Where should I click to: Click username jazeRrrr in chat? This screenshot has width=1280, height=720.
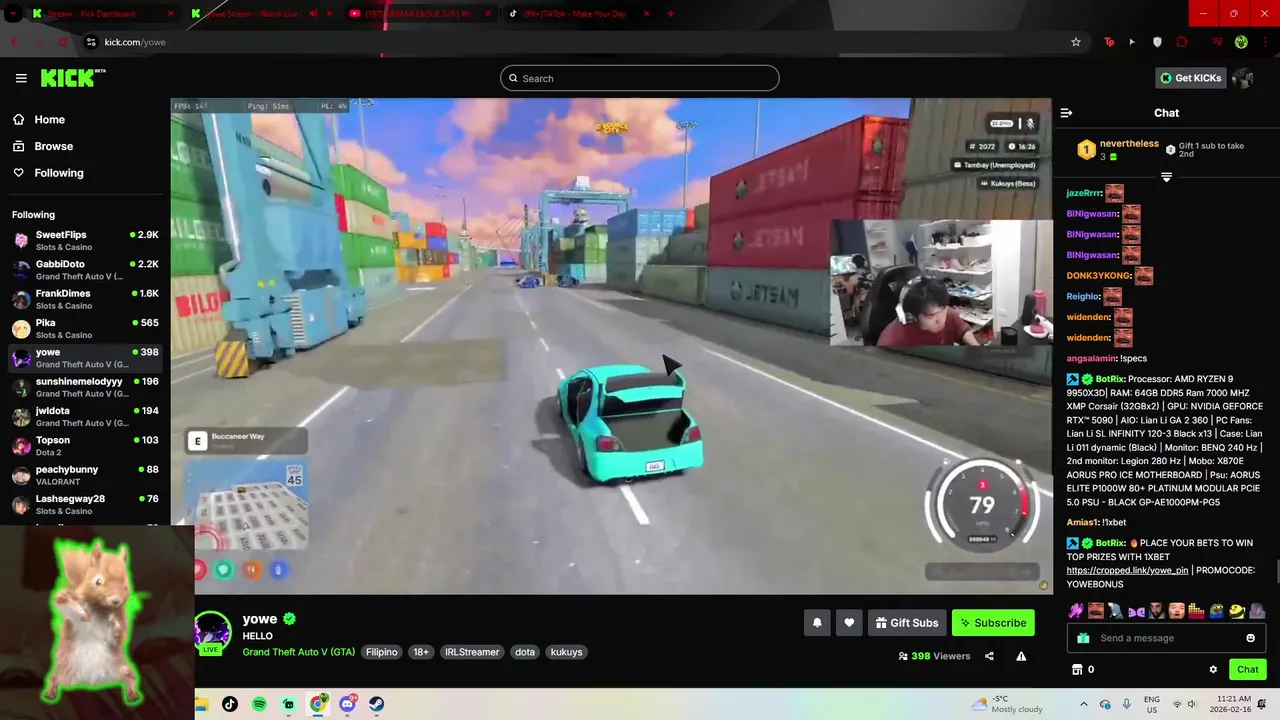pos(1084,193)
